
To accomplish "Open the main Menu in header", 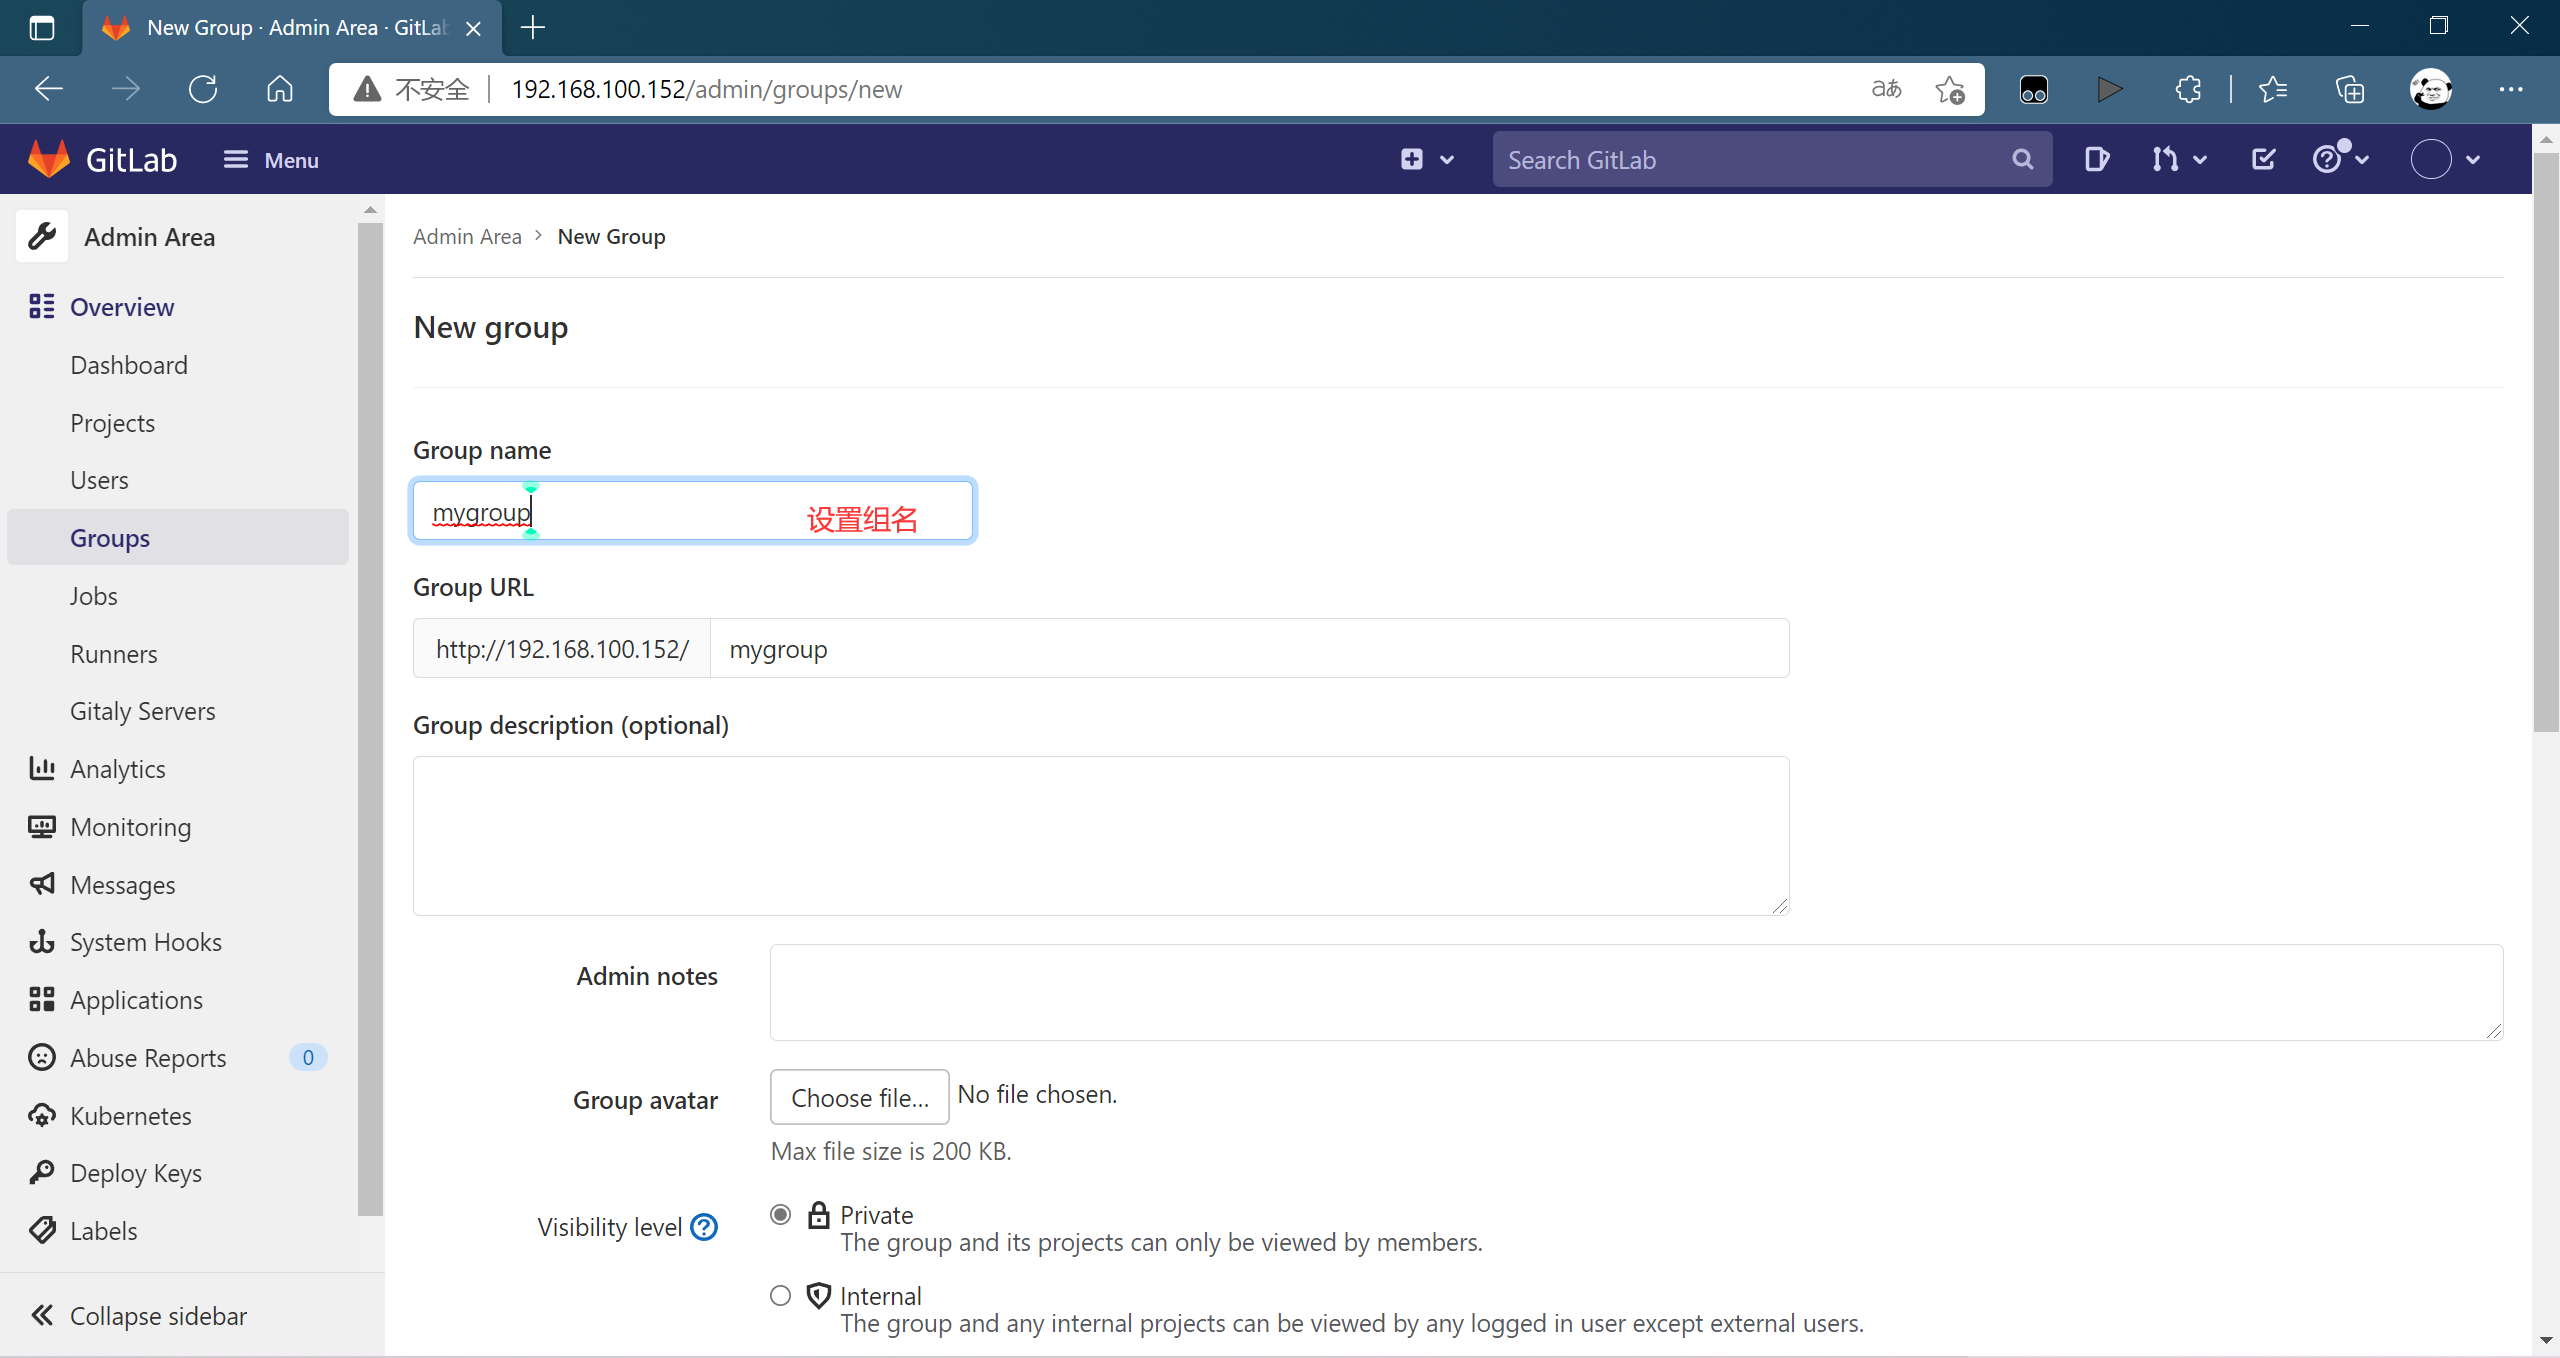I will coord(271,160).
